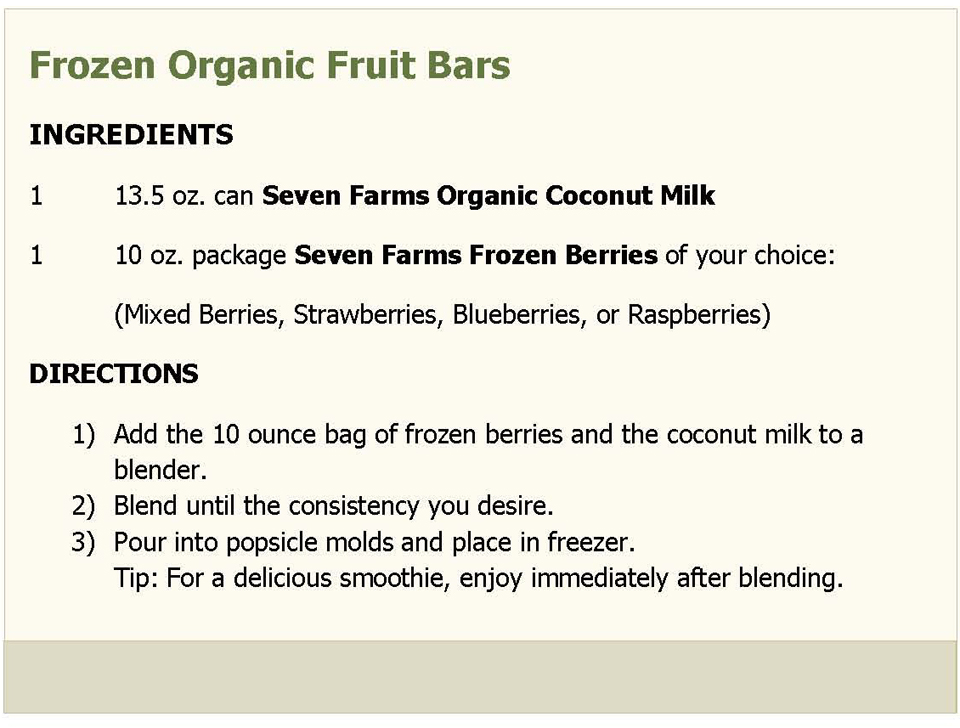
Task: Click the tan footer band
Action: click(480, 677)
